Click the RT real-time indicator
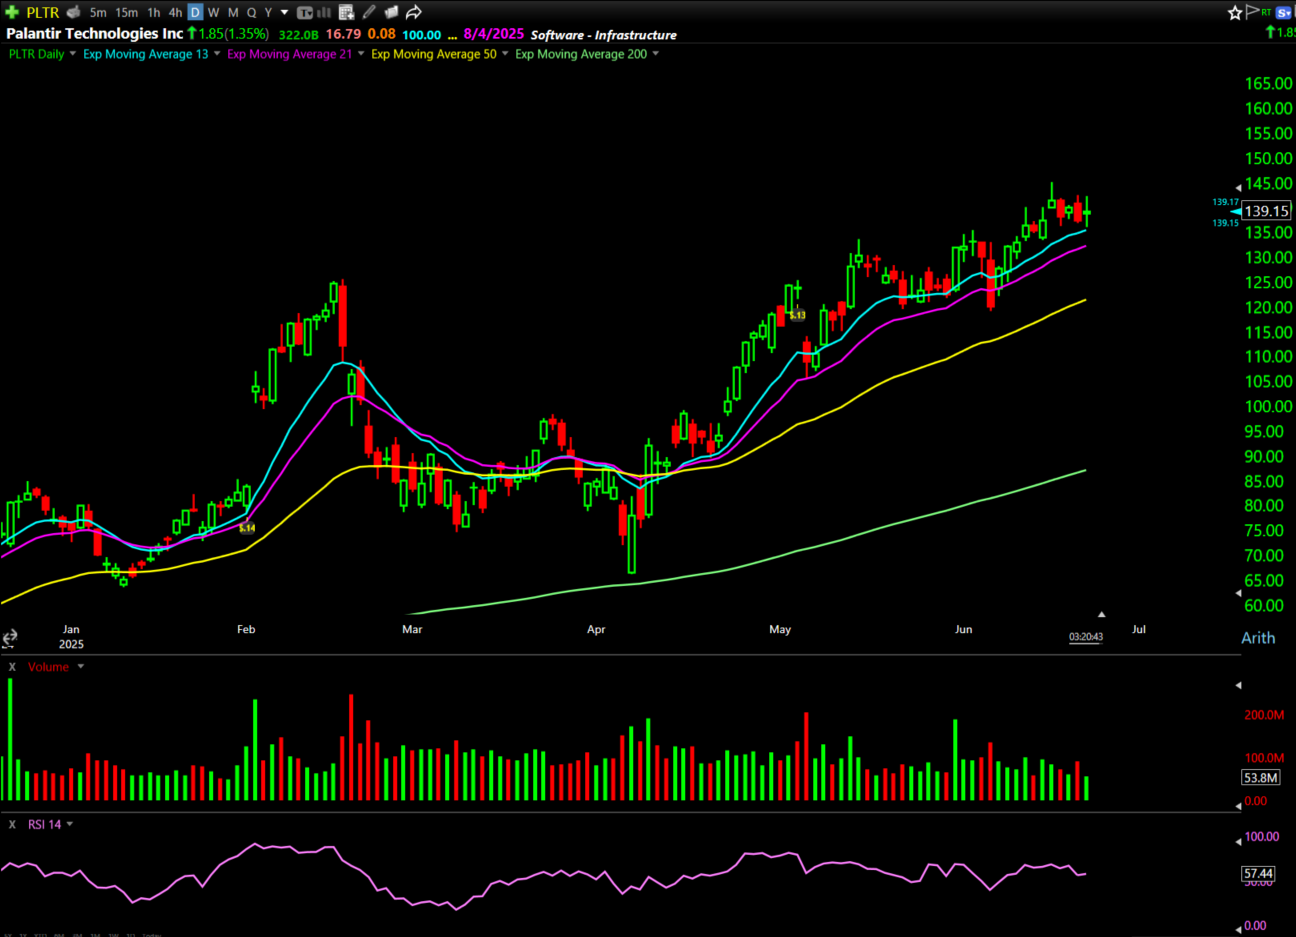Image resolution: width=1296 pixels, height=937 pixels. (1266, 12)
